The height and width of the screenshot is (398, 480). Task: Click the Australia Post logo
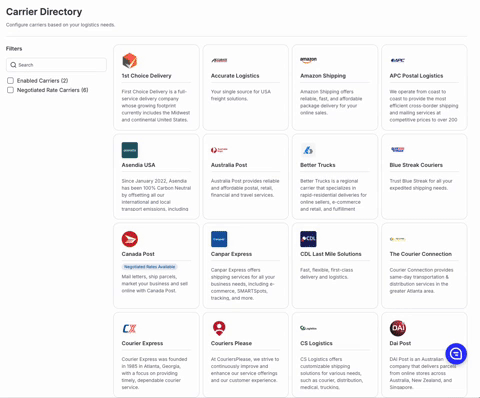(219, 150)
